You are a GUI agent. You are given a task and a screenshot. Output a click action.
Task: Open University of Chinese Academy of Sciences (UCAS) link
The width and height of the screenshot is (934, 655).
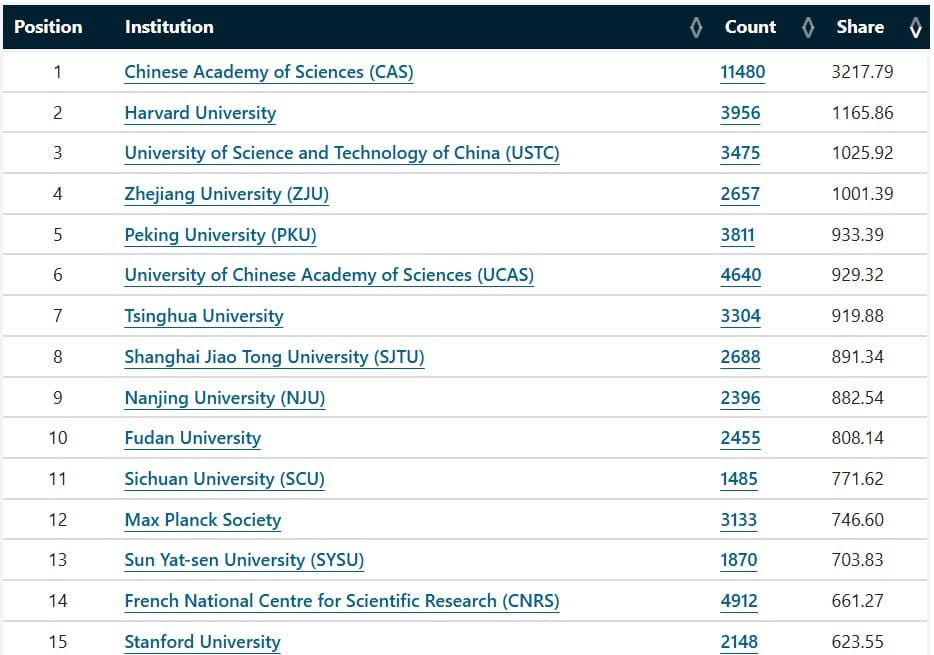[329, 275]
